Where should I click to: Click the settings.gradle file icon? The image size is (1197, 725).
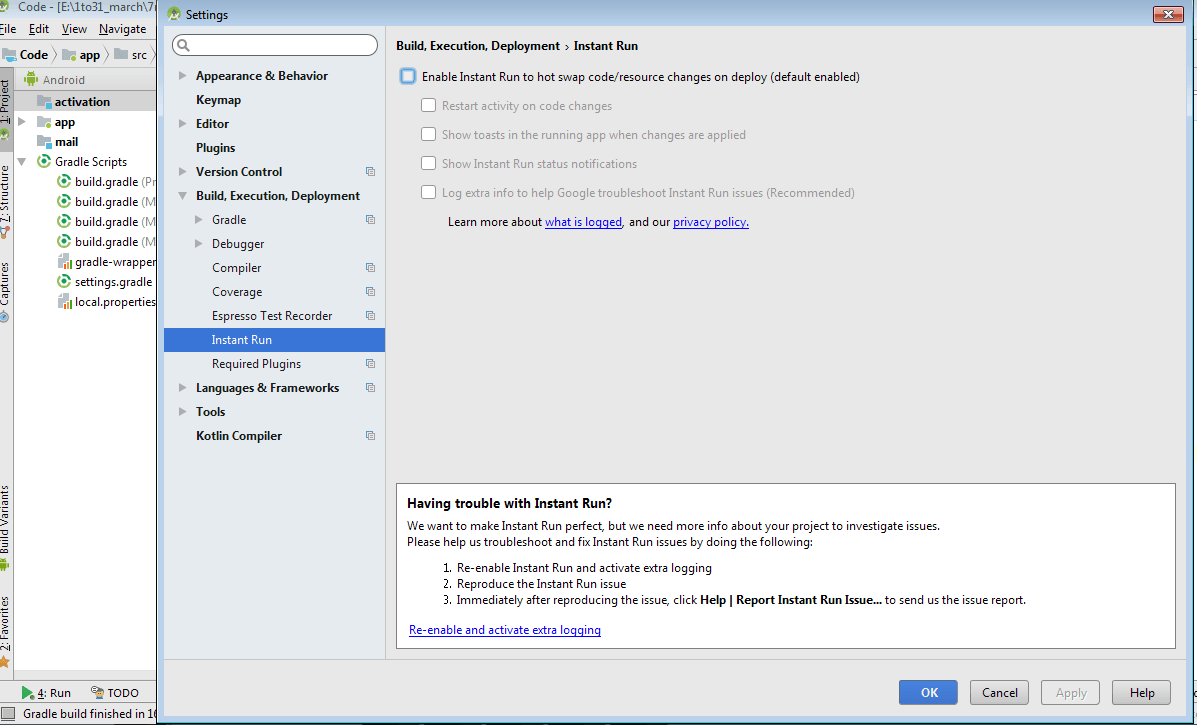[x=64, y=282]
